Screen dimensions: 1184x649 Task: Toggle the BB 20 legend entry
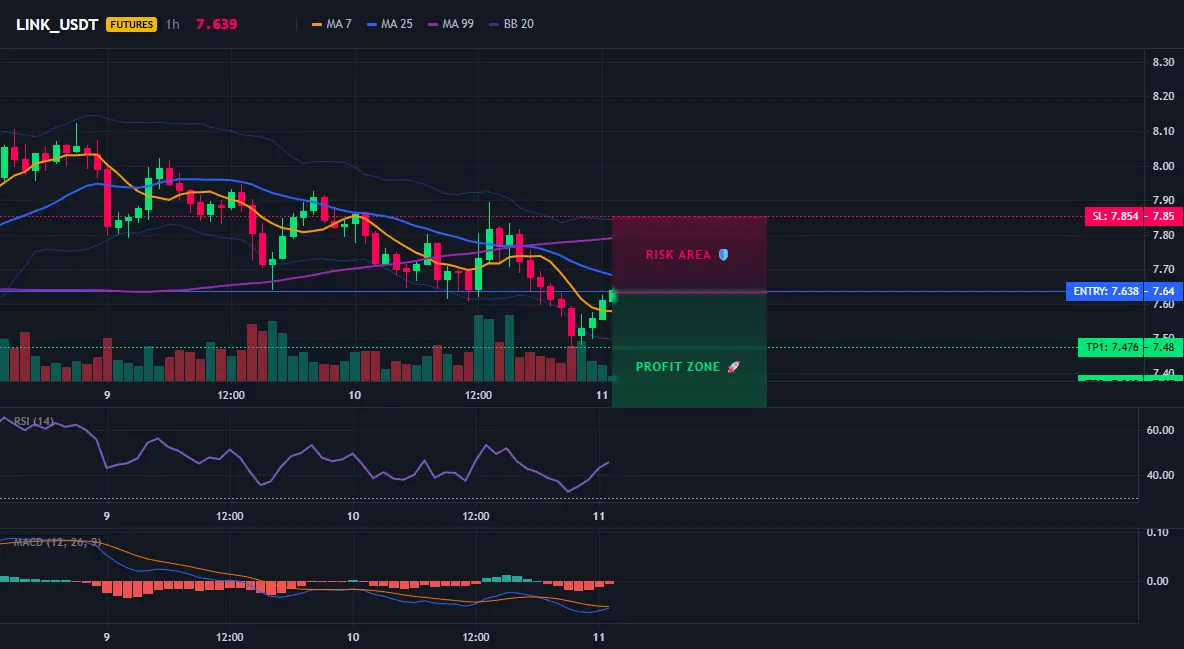[512, 24]
